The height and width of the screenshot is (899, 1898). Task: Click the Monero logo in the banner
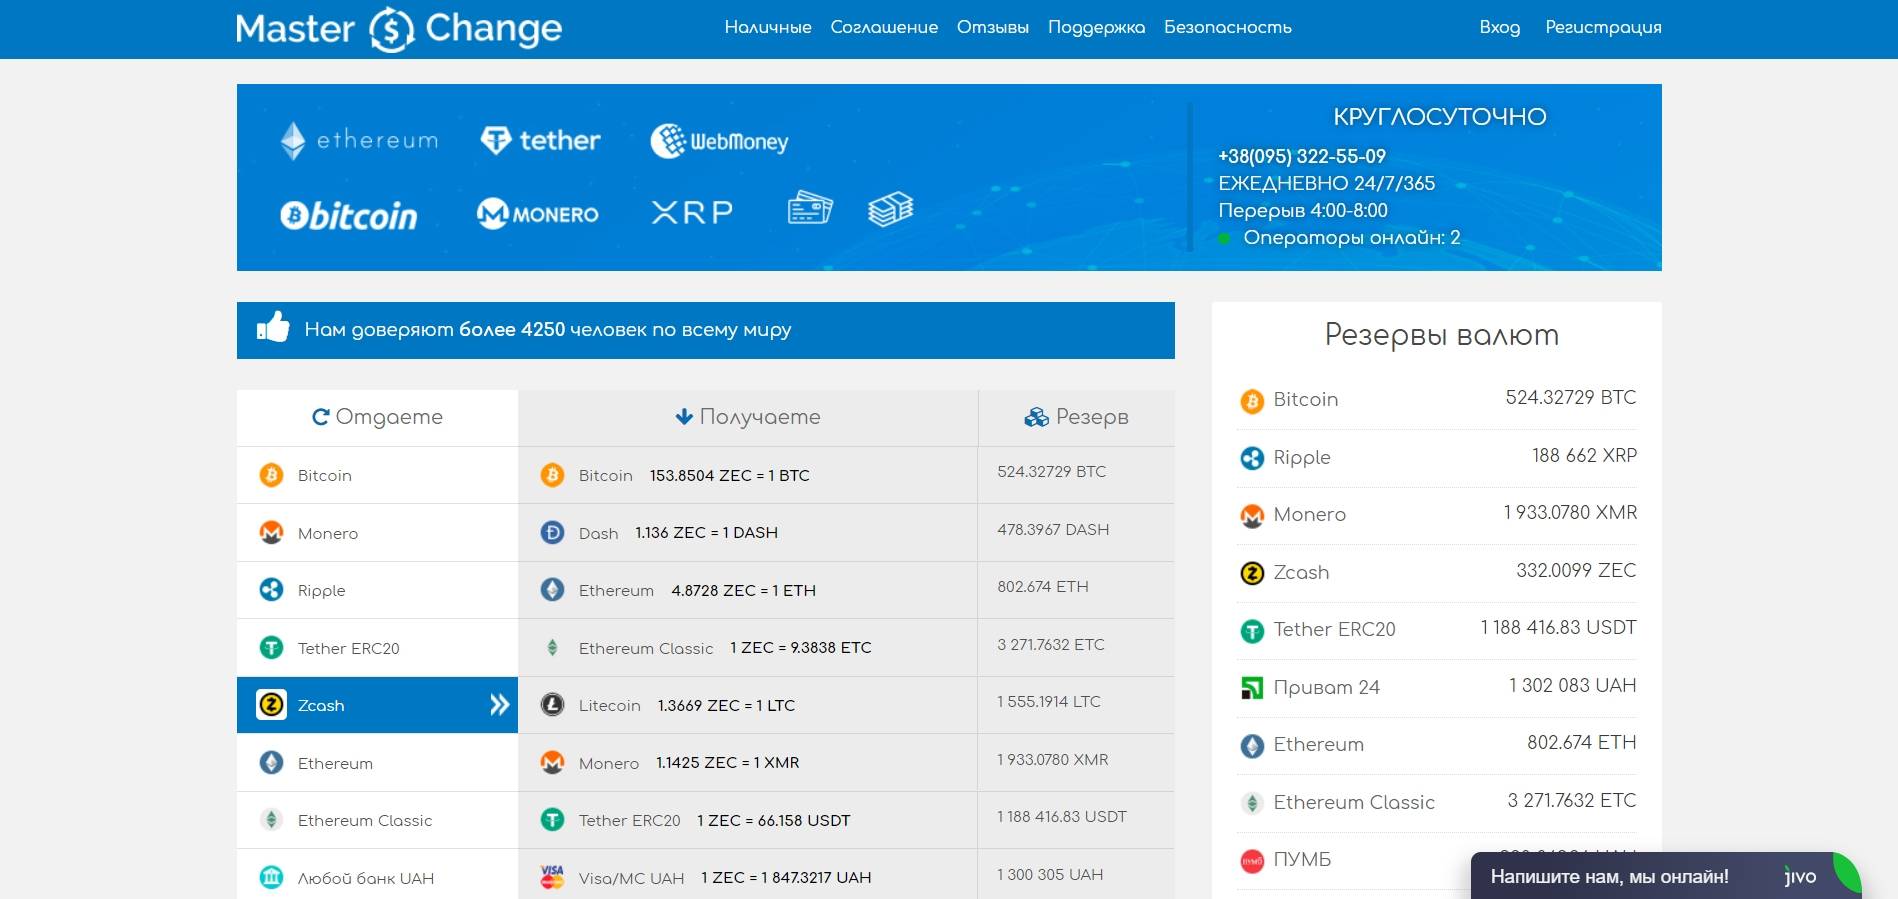(x=537, y=213)
